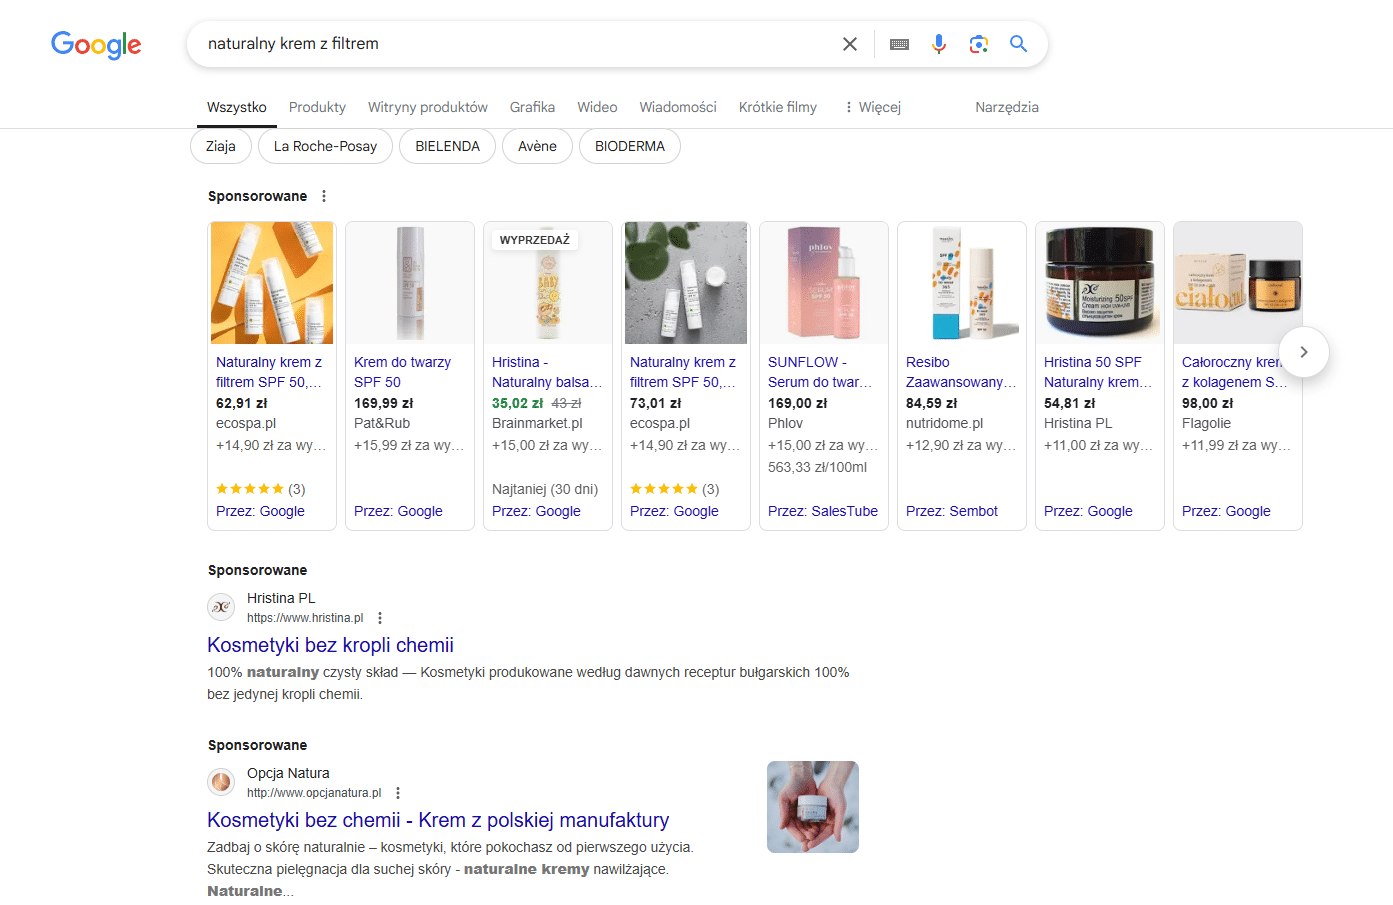Viewport: 1393px width, 905px height.
Task: Filter by Avène chip
Action: pyautogui.click(x=537, y=146)
